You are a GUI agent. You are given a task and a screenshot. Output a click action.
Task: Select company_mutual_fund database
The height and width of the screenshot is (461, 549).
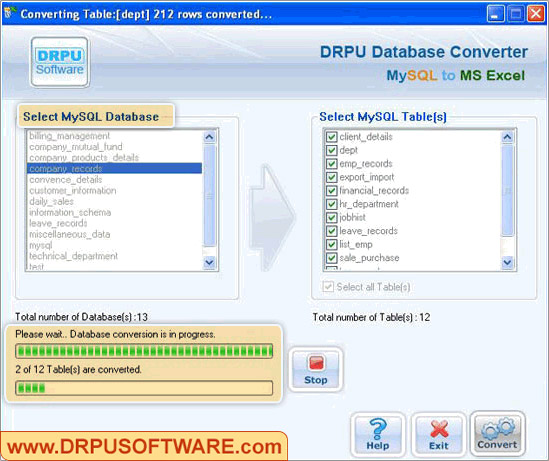[114, 147]
